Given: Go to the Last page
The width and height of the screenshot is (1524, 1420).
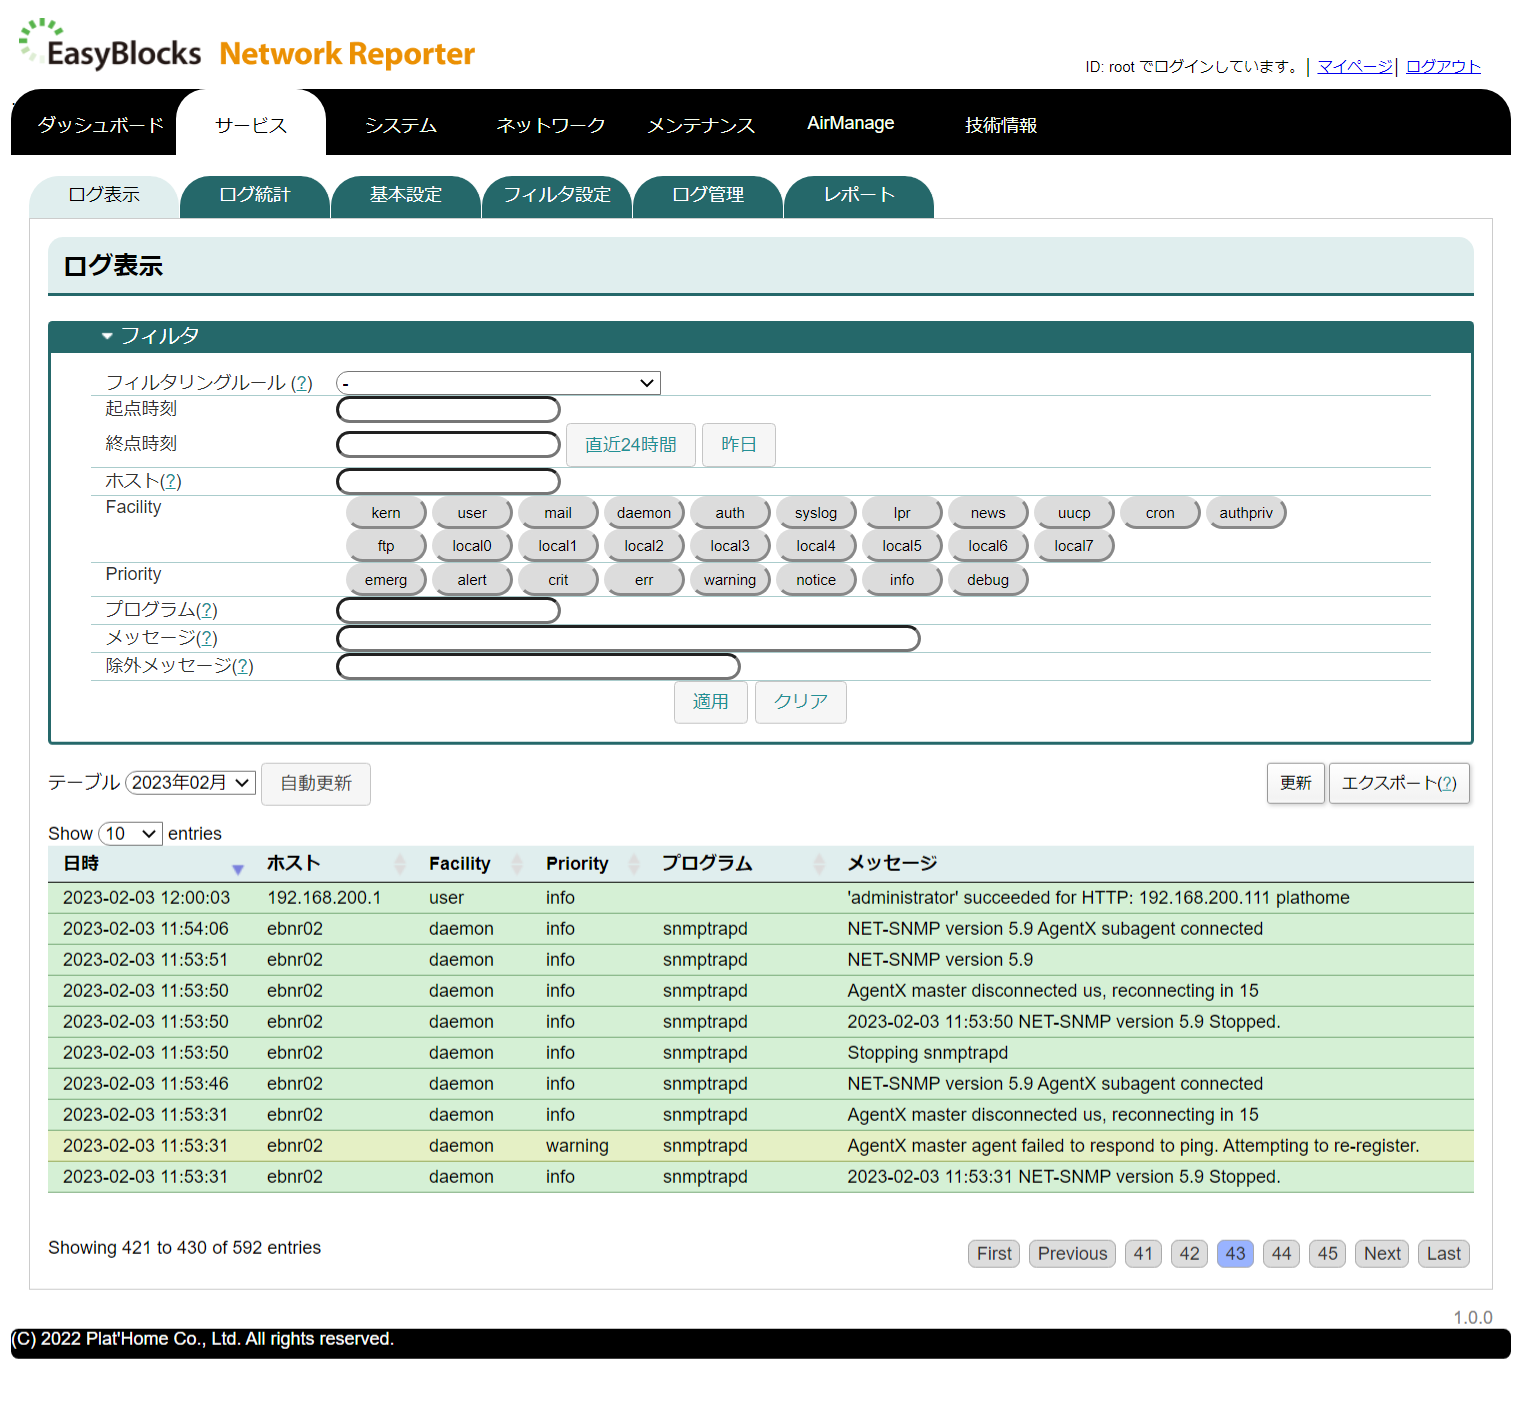Looking at the screenshot, I should point(1444,1254).
